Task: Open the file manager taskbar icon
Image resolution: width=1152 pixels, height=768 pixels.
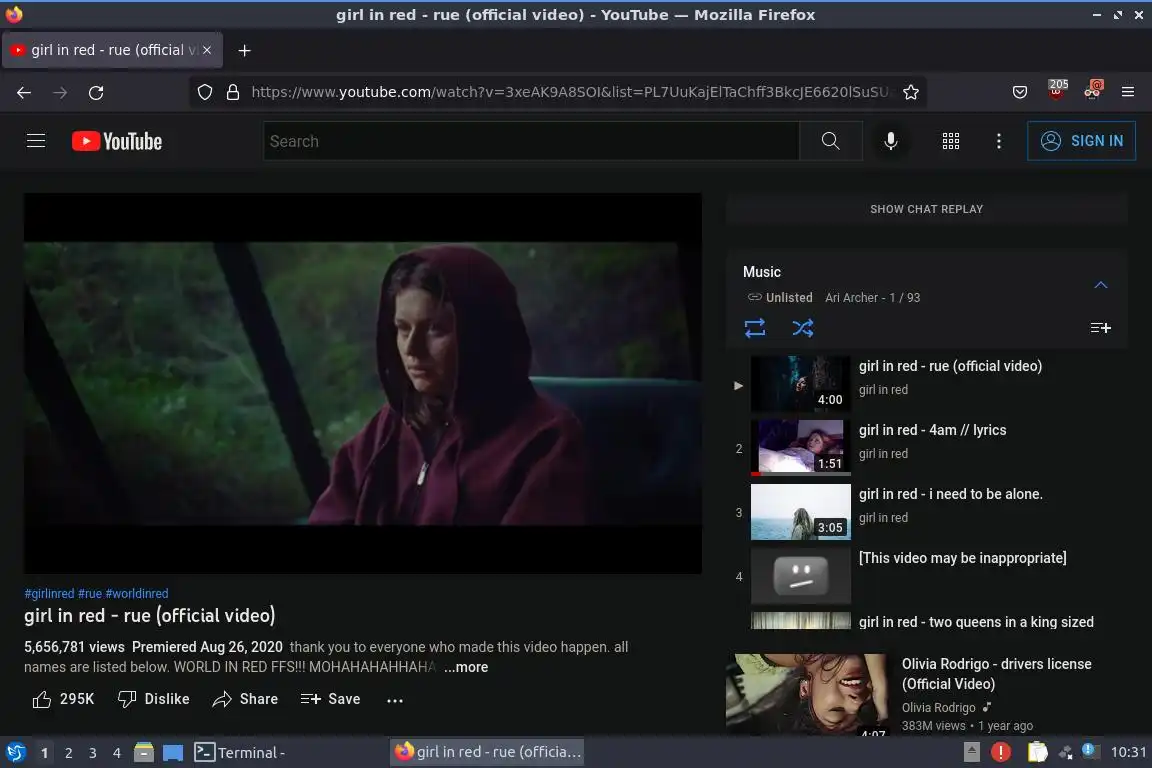Action: click(144, 752)
